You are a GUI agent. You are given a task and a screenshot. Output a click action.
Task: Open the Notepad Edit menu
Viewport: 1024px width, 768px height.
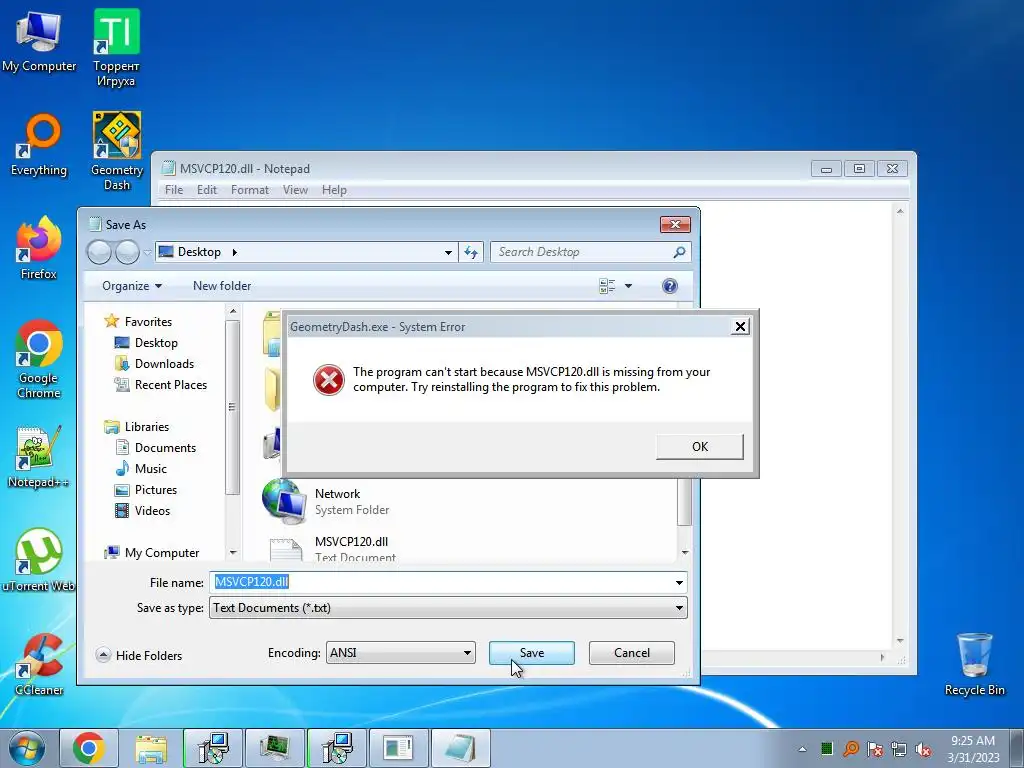click(x=206, y=190)
